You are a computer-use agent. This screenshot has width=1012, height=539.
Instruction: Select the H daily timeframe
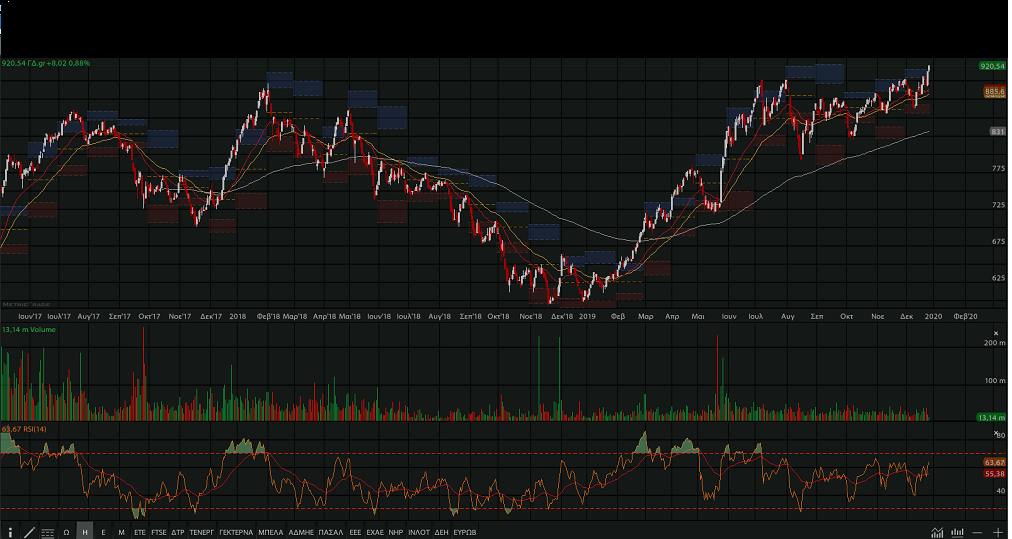85,532
